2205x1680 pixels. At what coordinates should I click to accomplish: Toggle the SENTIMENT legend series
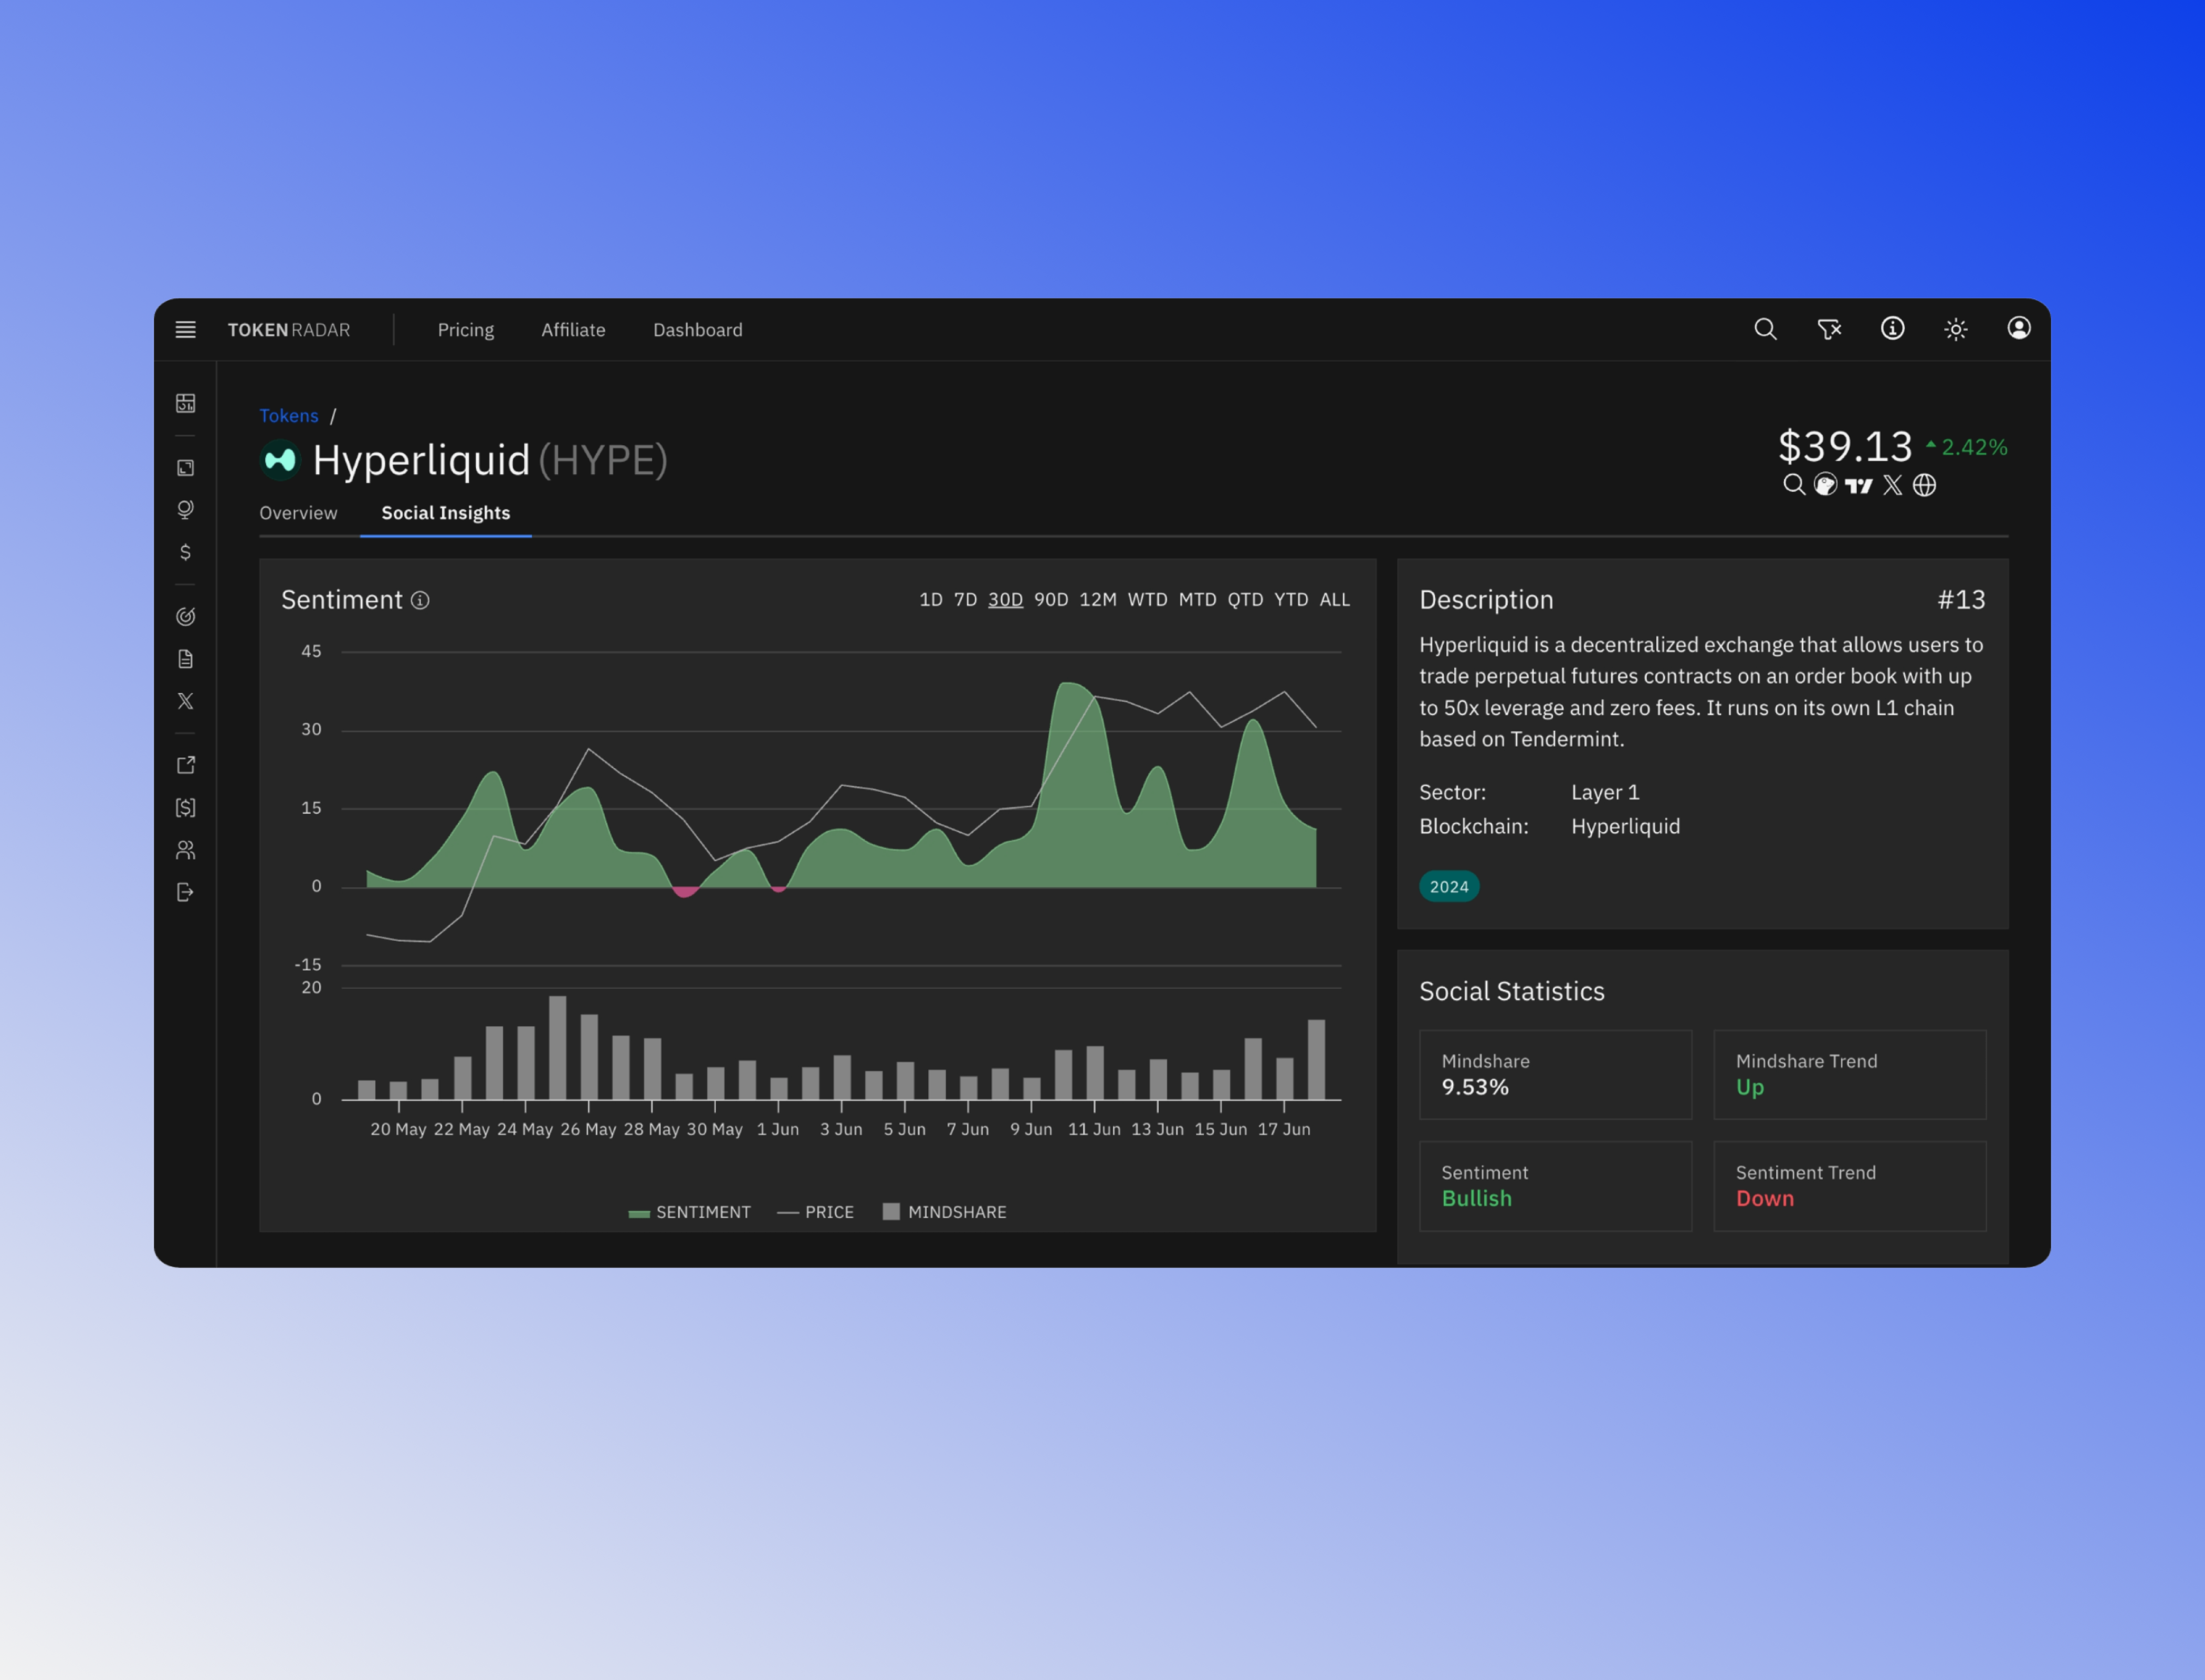click(x=689, y=1212)
